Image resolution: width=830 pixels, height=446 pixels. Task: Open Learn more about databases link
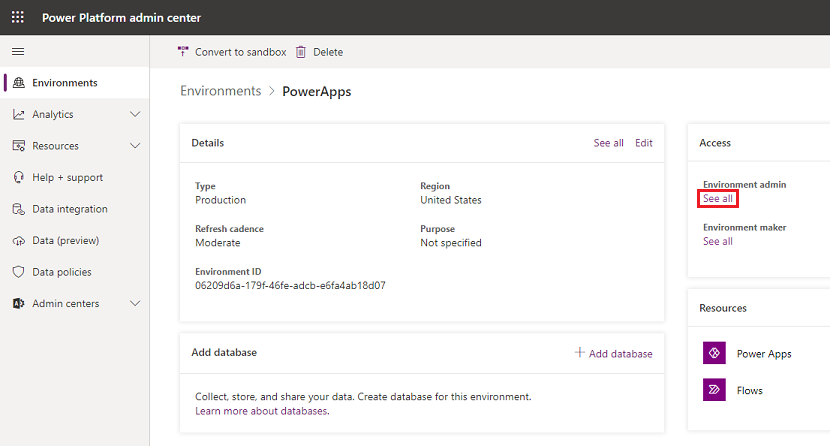[262, 411]
